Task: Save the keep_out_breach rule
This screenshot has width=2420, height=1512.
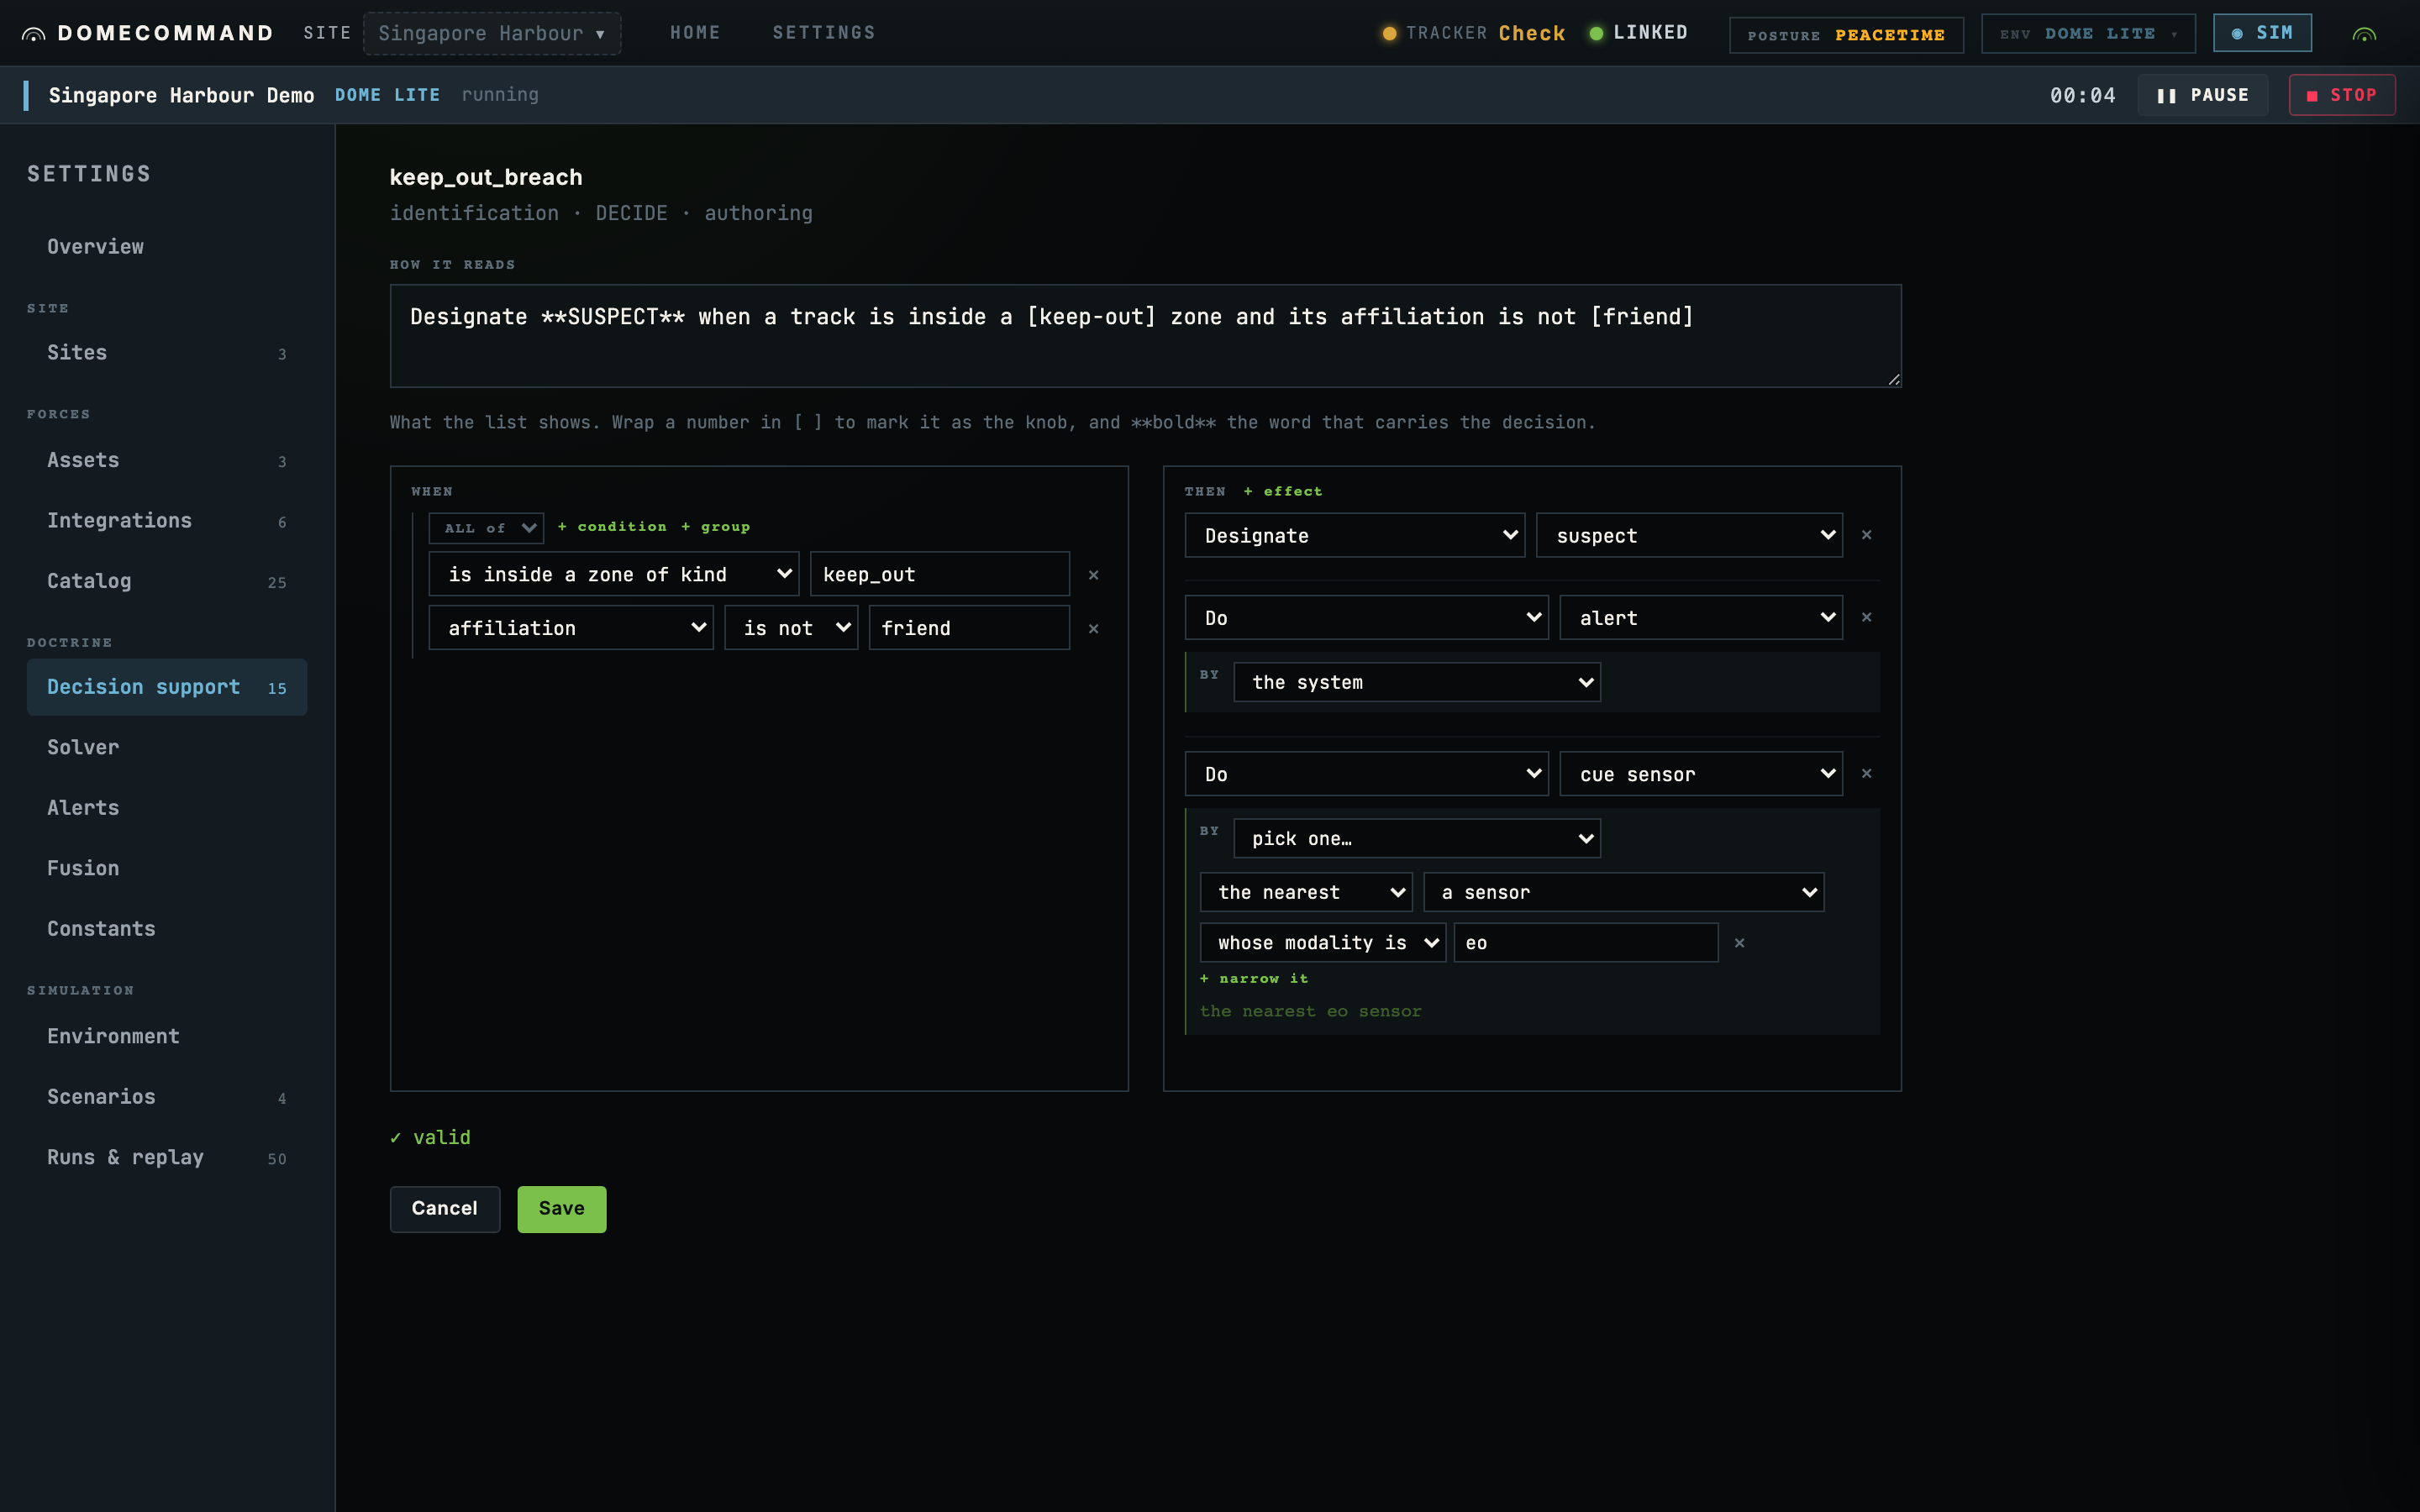Action: (562, 1209)
